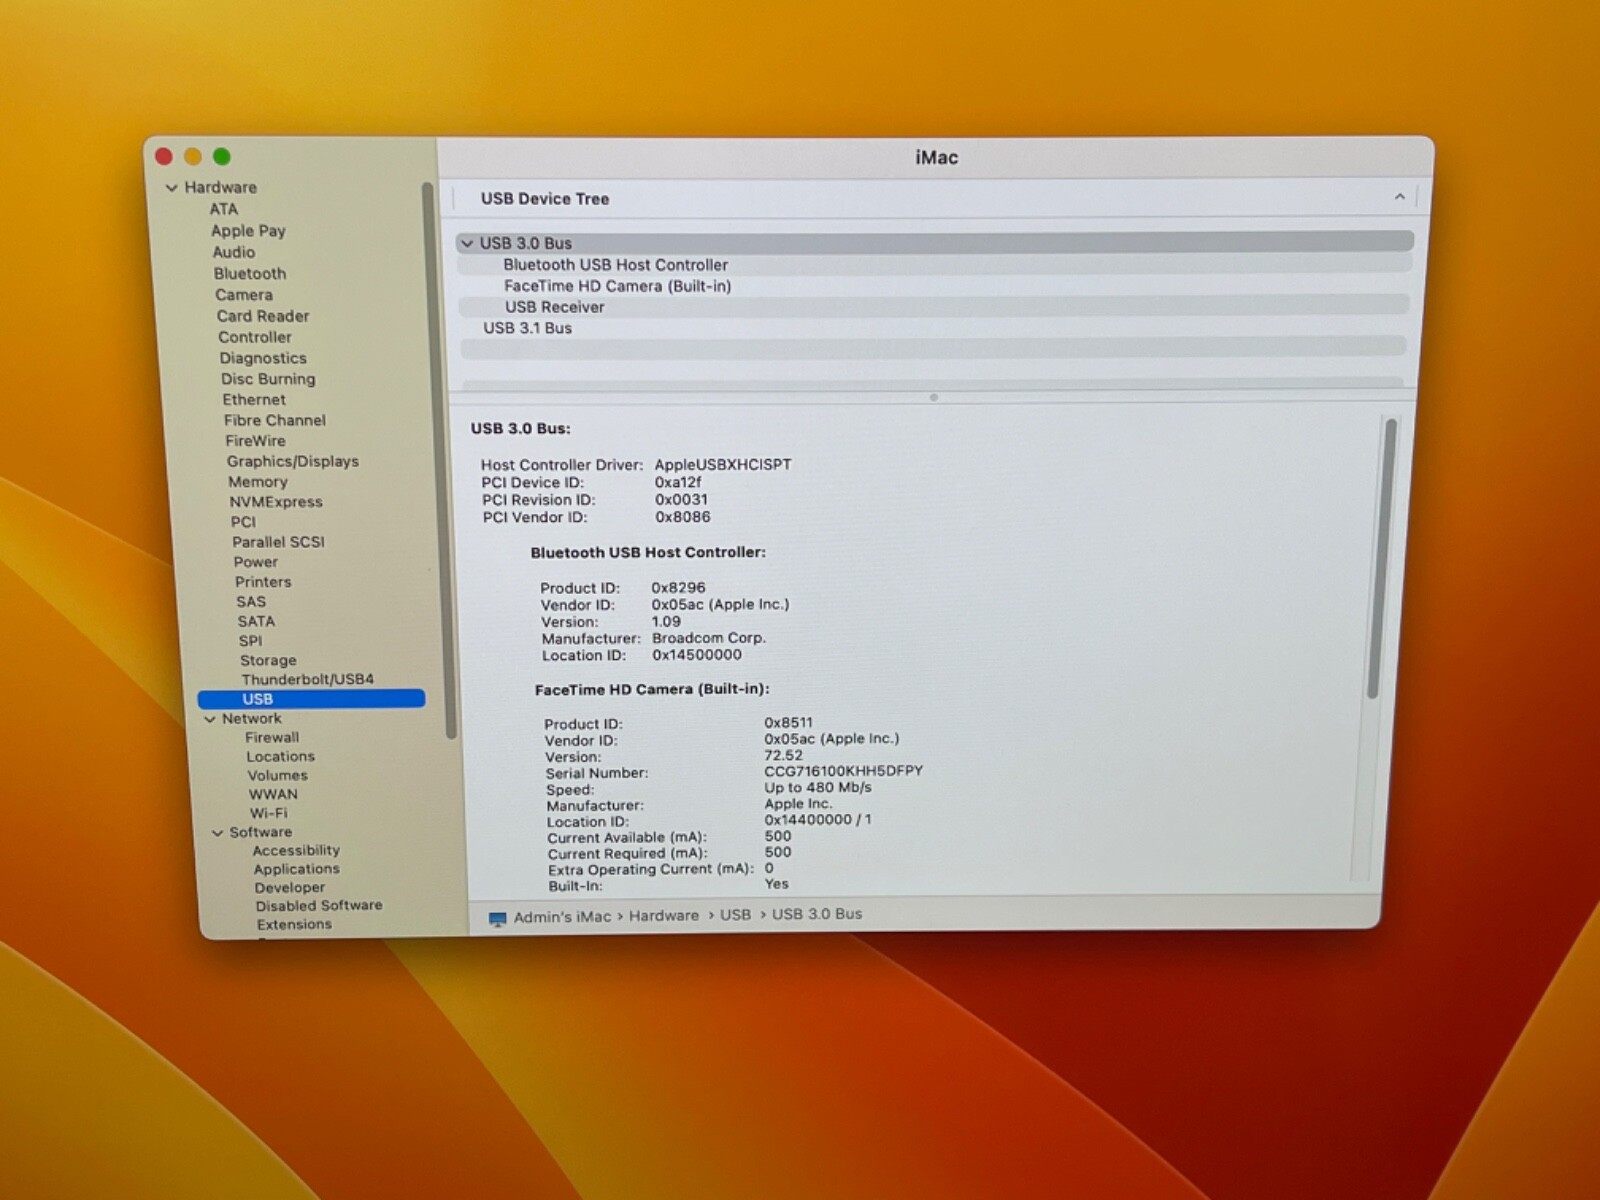Select Developer under Software
1600x1200 pixels.
[x=289, y=888]
